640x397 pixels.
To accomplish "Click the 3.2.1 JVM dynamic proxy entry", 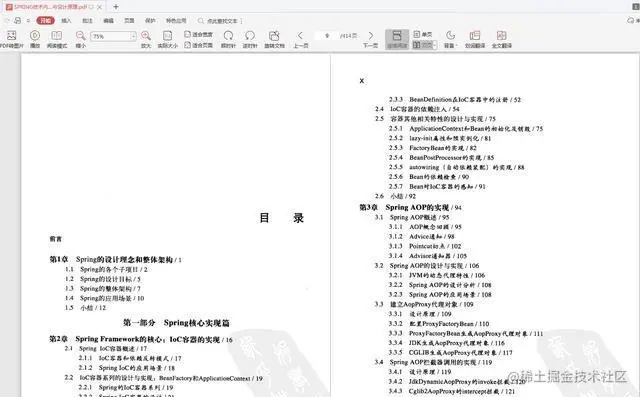I will 437,275.
